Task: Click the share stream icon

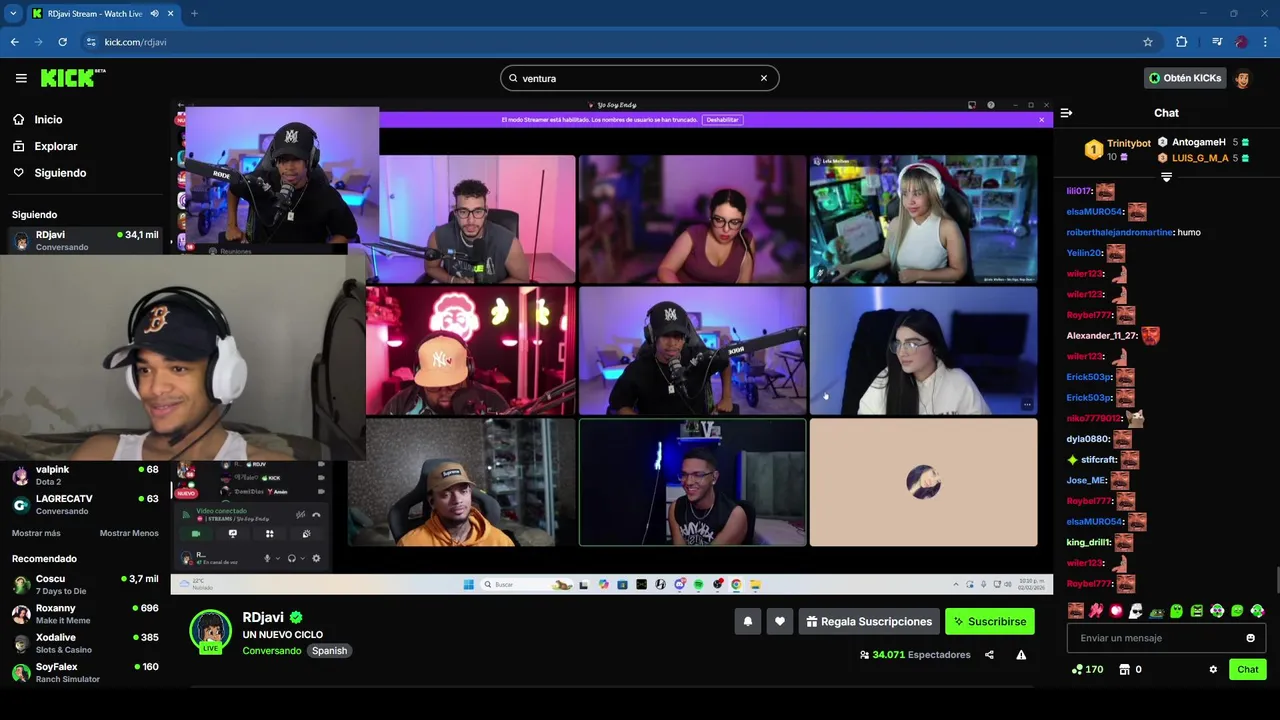Action: click(989, 655)
